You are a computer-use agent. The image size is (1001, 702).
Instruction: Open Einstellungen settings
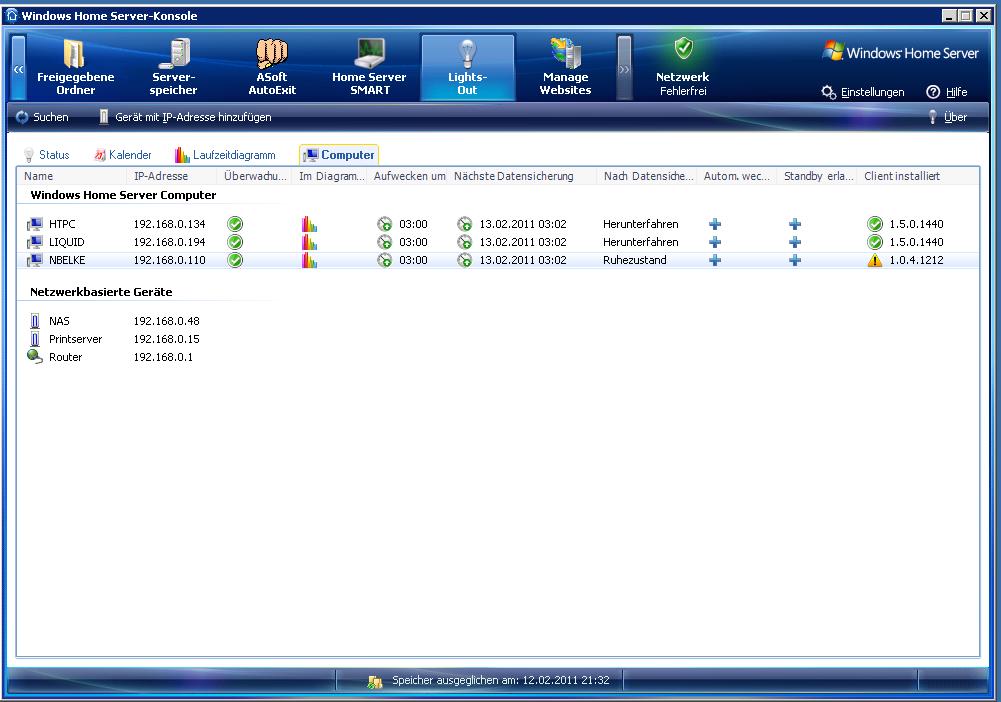[x=863, y=92]
